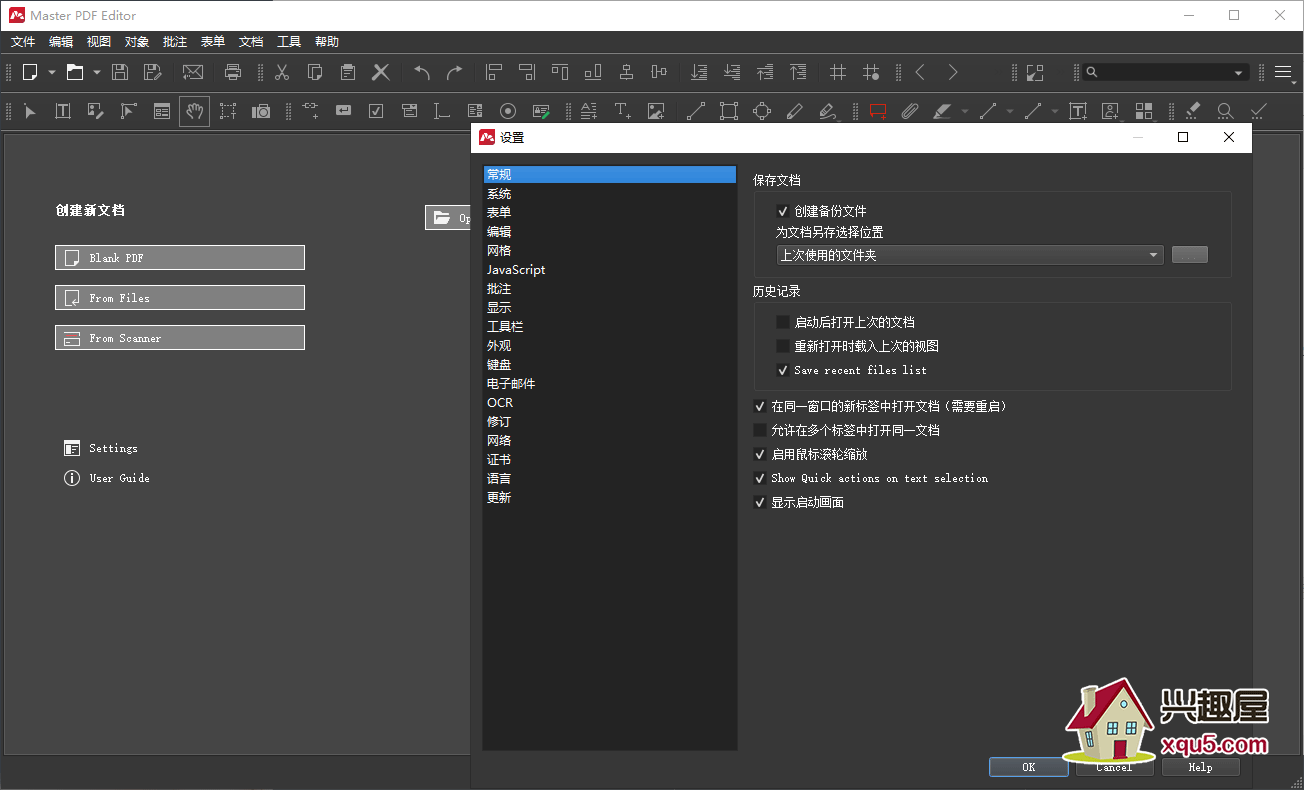
Task: Open the Highlight tool dropdown arrow
Action: [965, 111]
